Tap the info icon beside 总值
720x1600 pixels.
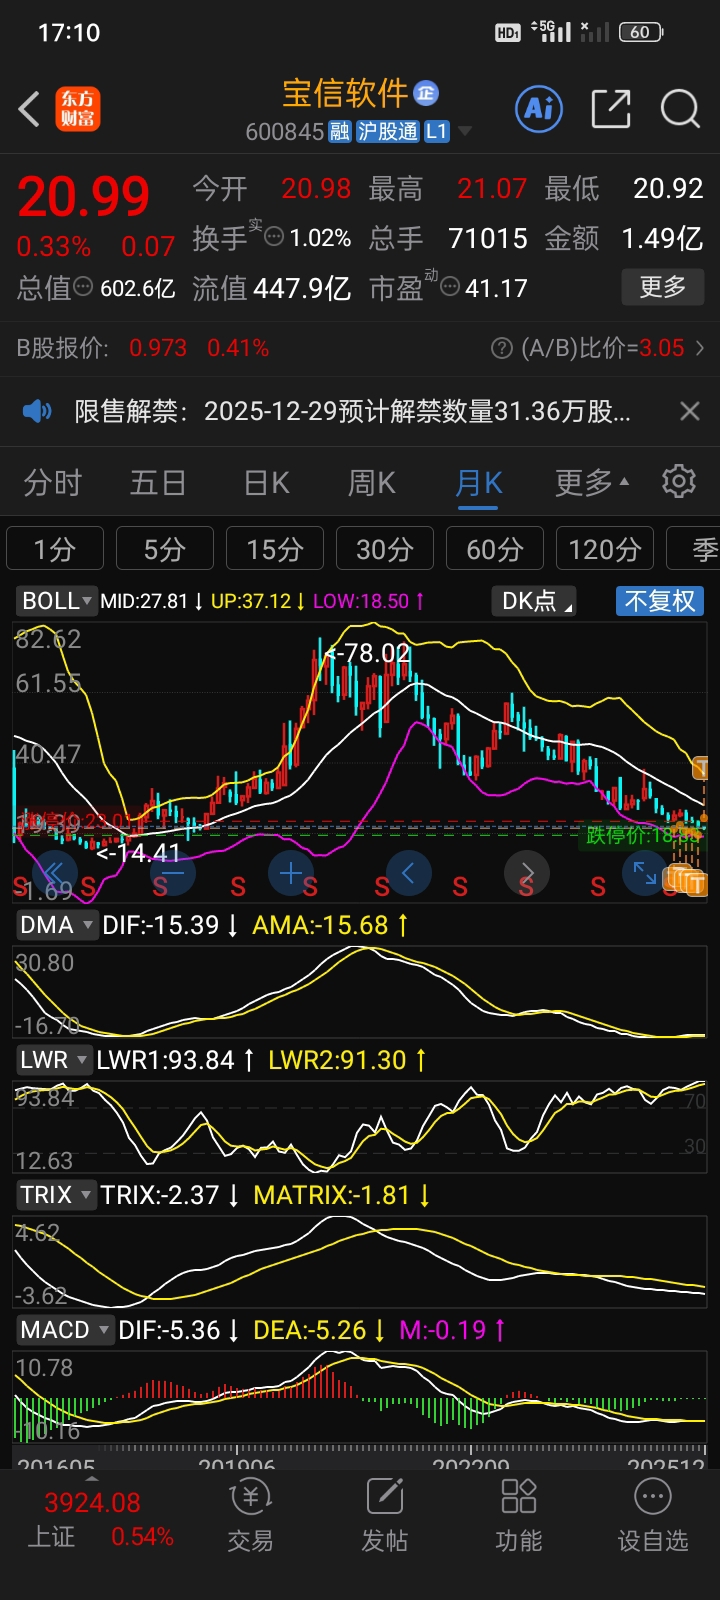84,288
